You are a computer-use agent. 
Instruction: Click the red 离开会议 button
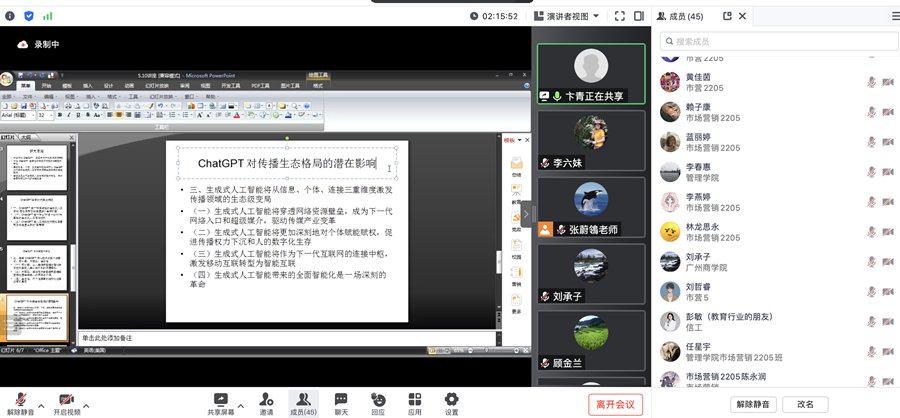[615, 404]
